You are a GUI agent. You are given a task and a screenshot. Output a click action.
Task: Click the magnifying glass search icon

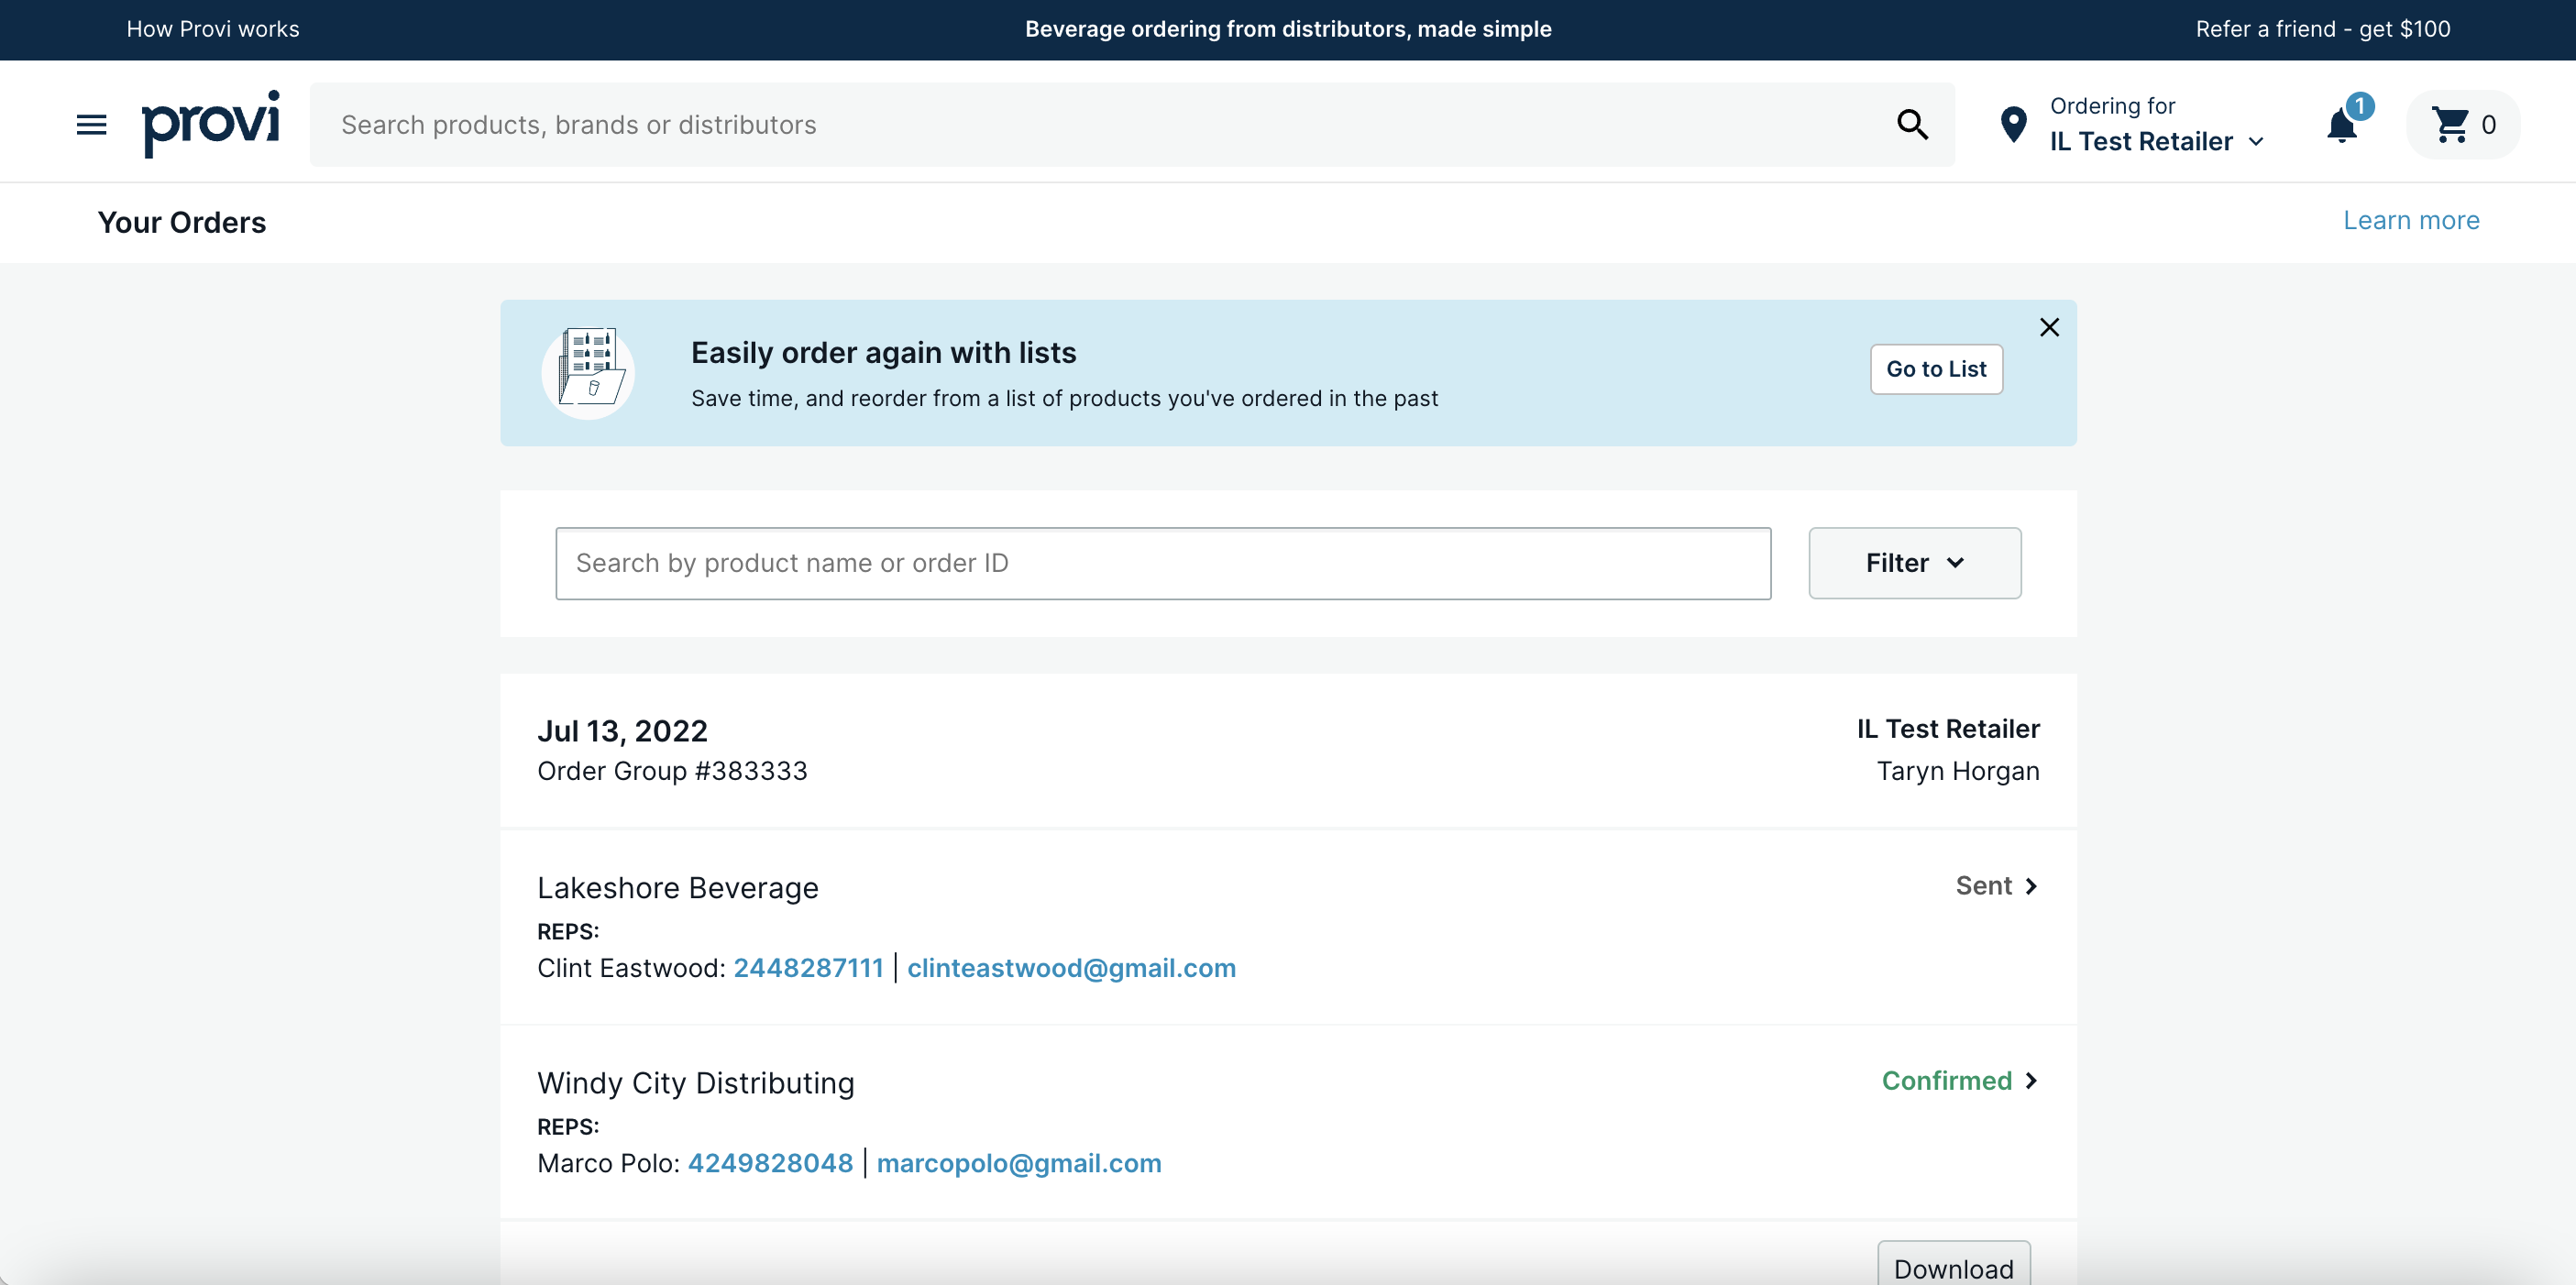tap(1911, 125)
